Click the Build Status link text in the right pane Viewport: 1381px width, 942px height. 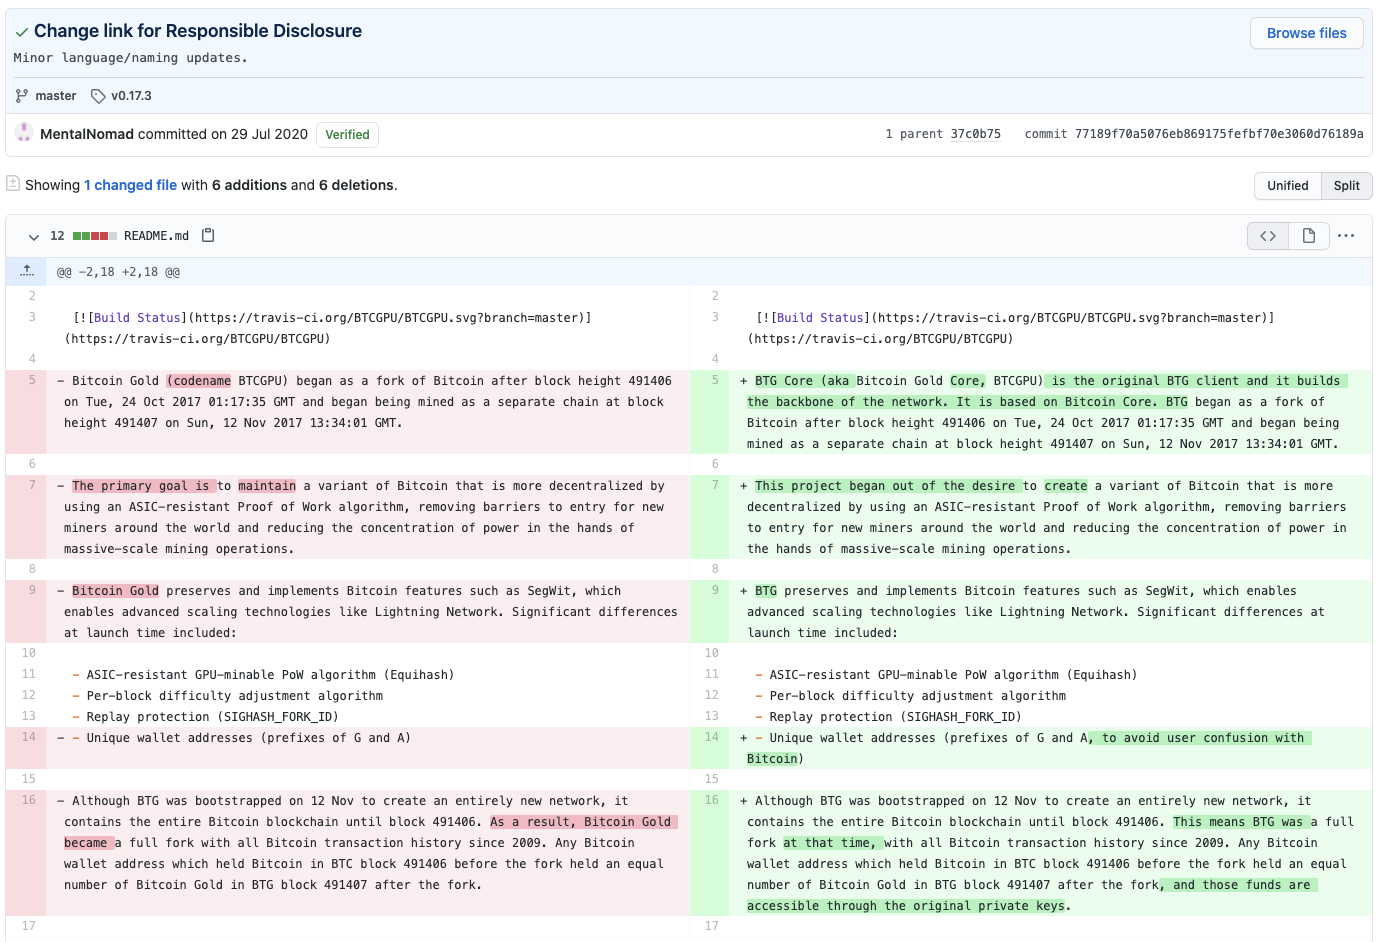[x=819, y=318]
